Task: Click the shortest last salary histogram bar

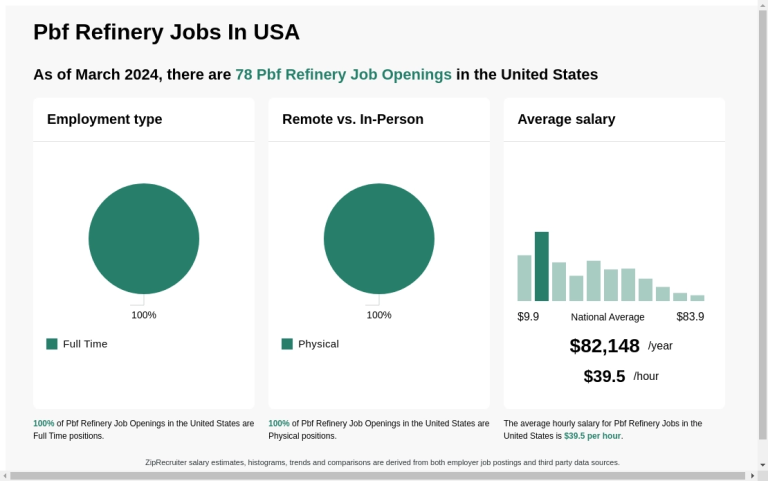Action: coord(697,298)
